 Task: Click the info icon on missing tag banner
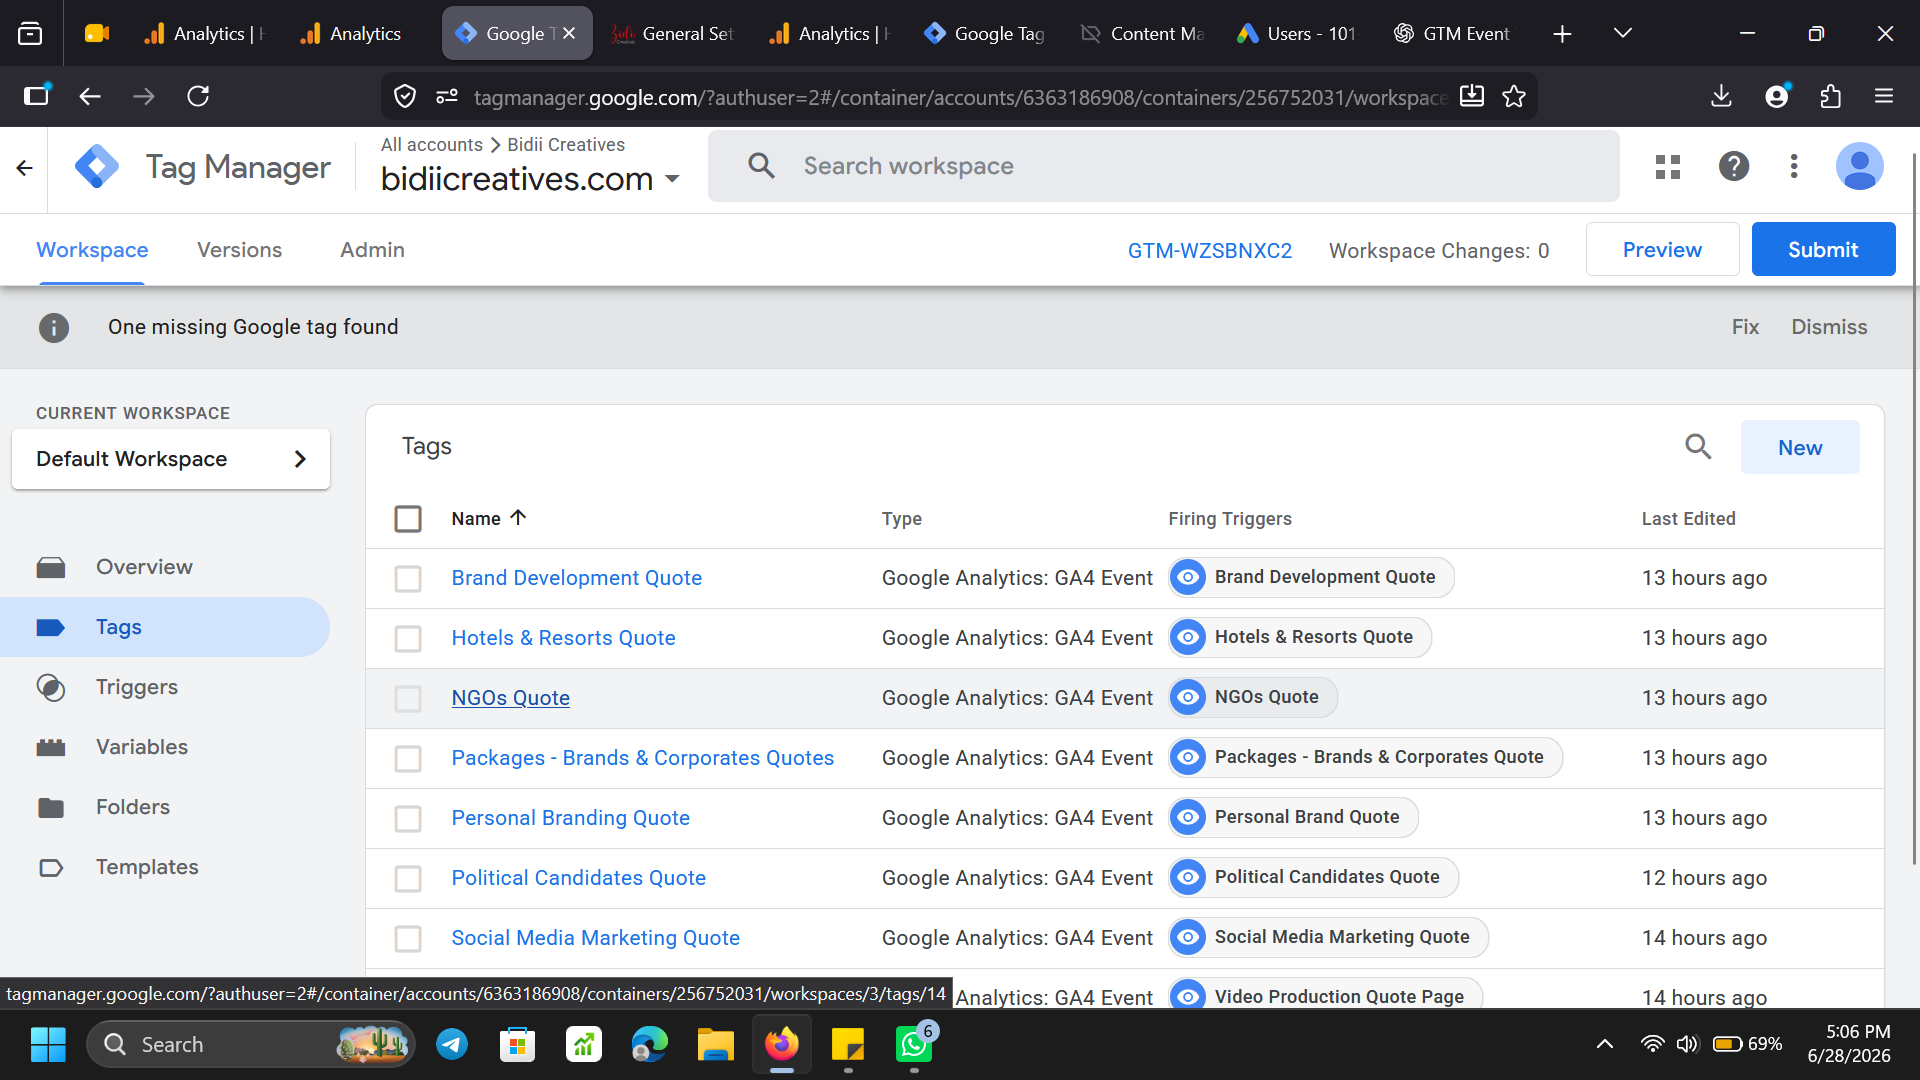point(54,327)
